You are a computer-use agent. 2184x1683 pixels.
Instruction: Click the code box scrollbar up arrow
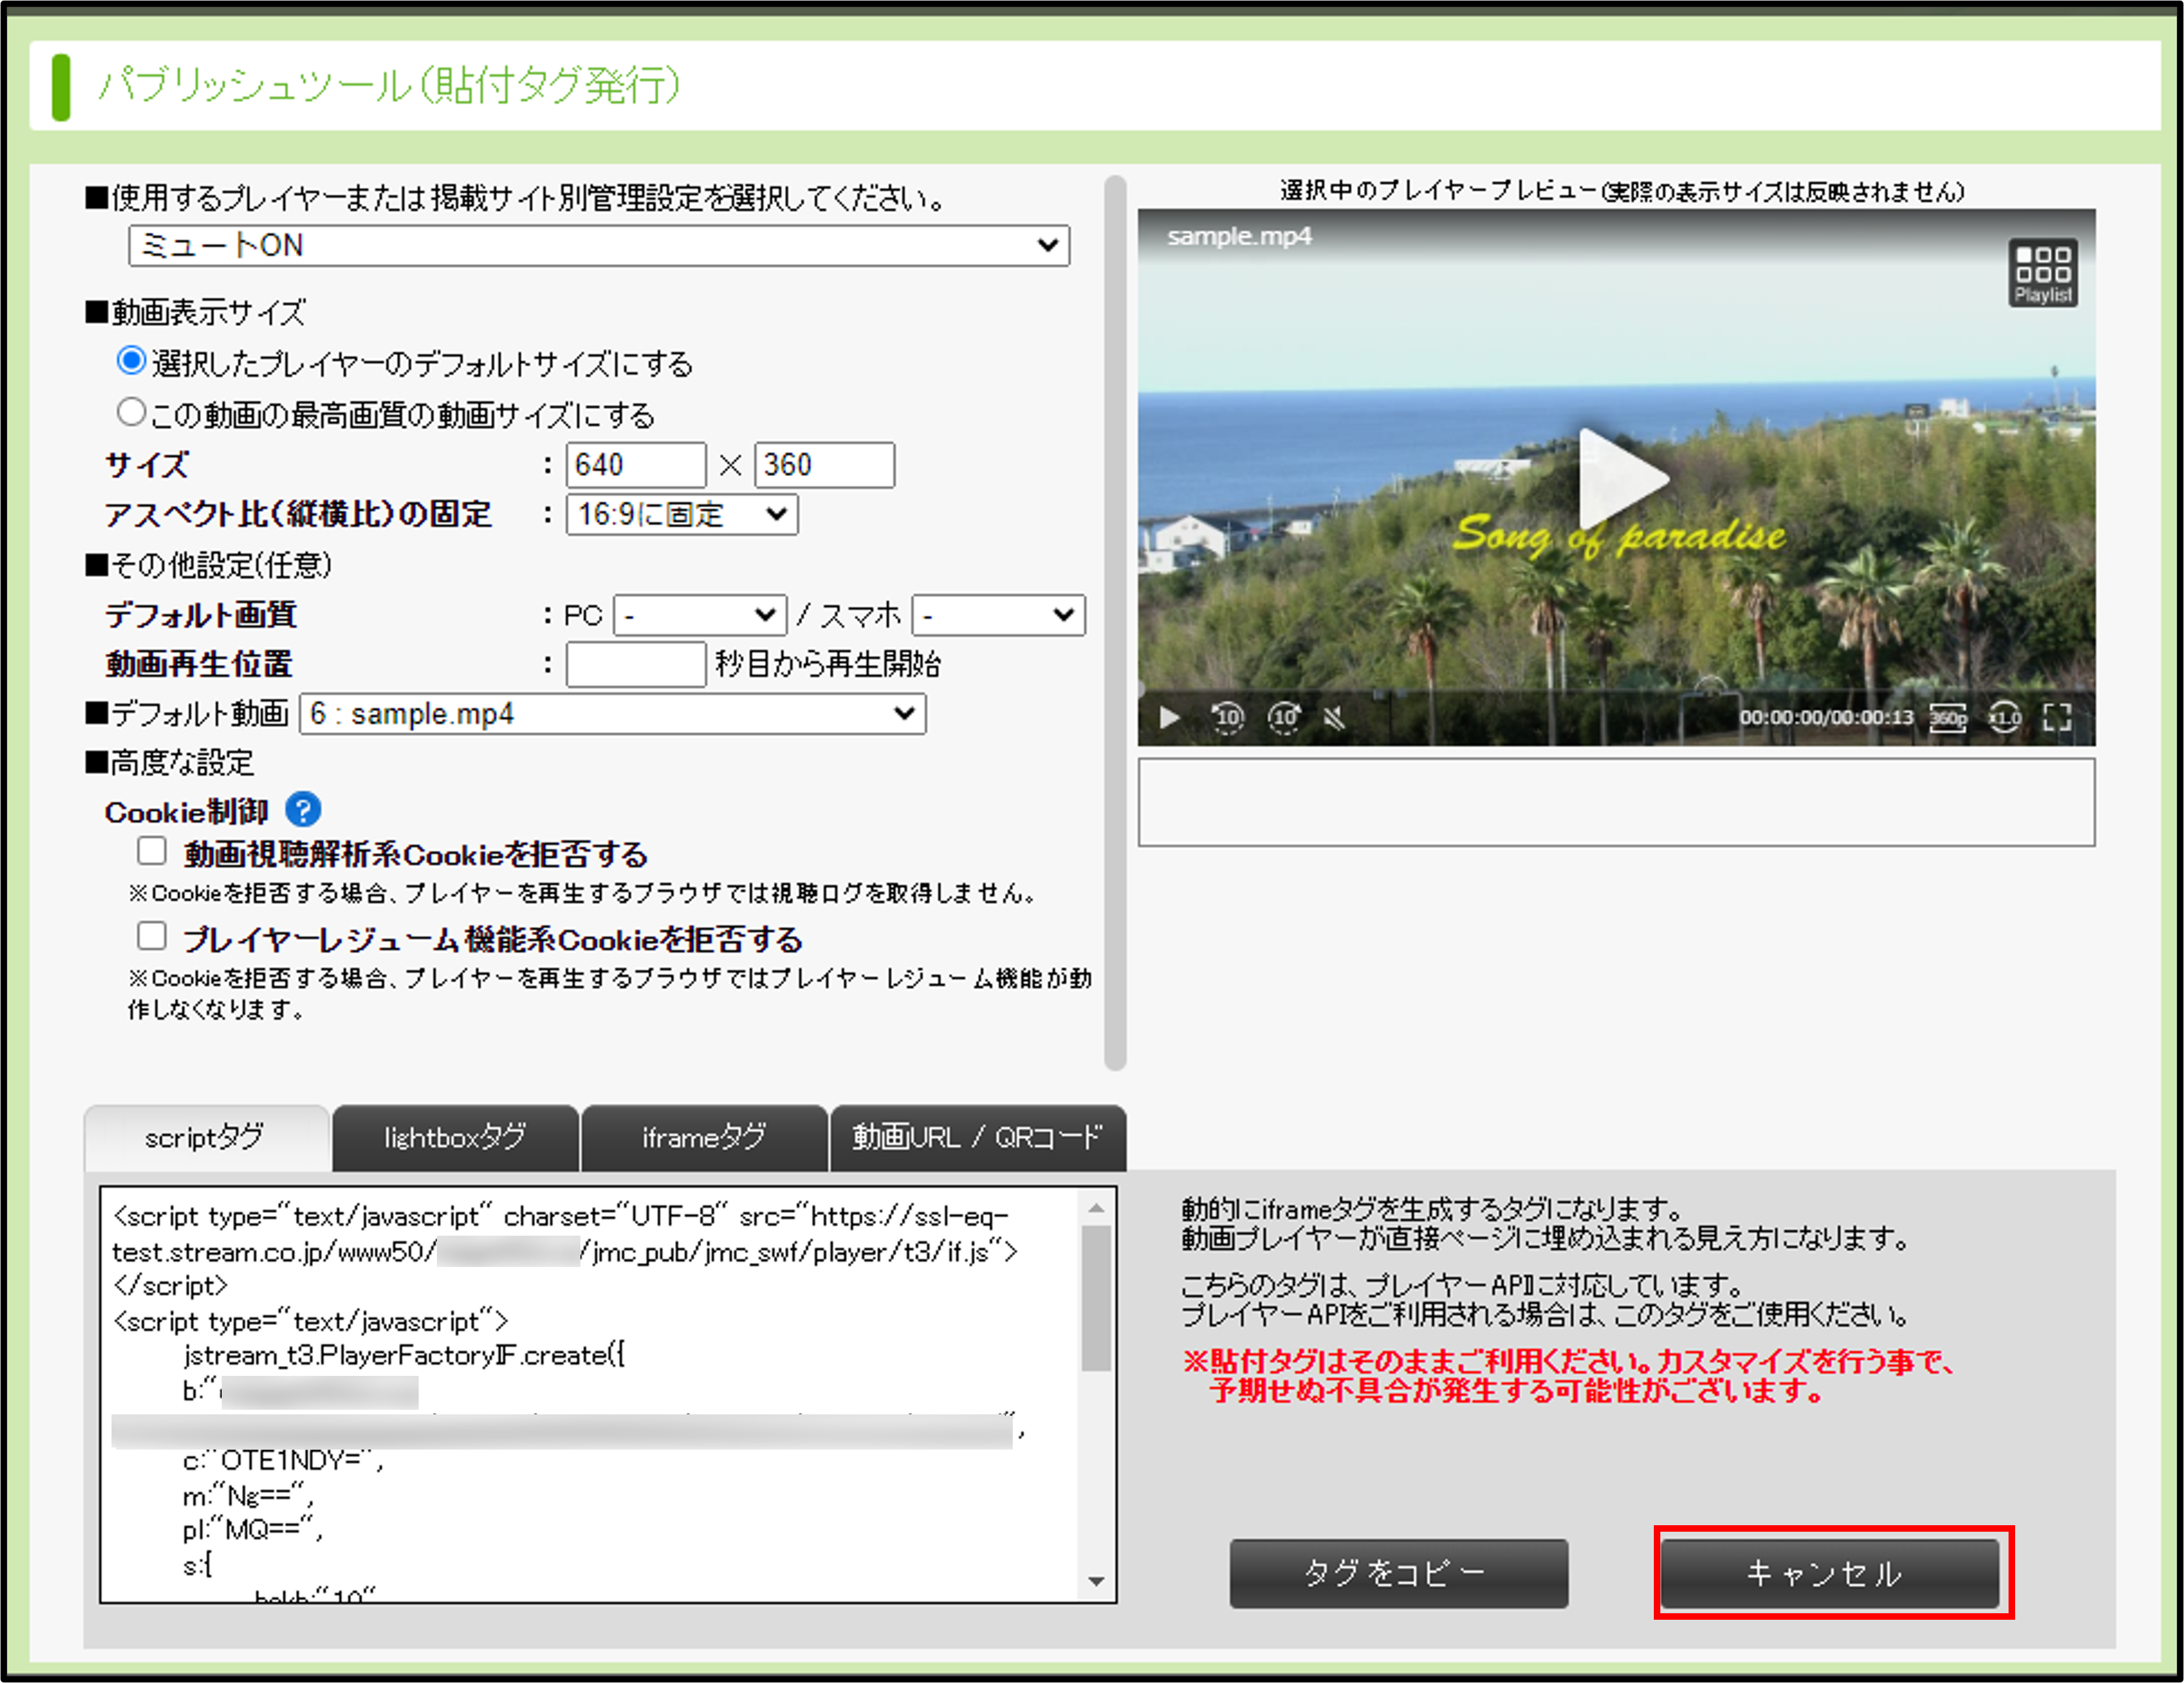pyautogui.click(x=1097, y=1208)
